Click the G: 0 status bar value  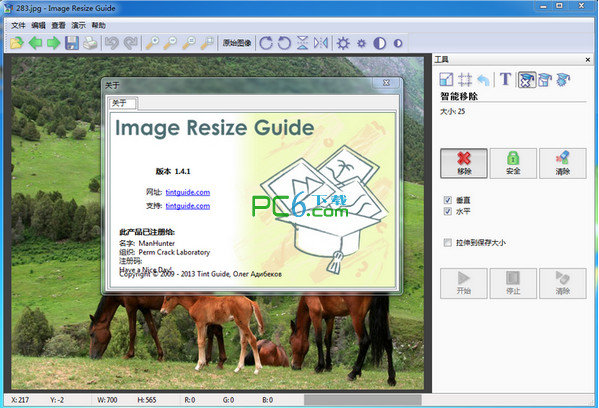(228, 400)
